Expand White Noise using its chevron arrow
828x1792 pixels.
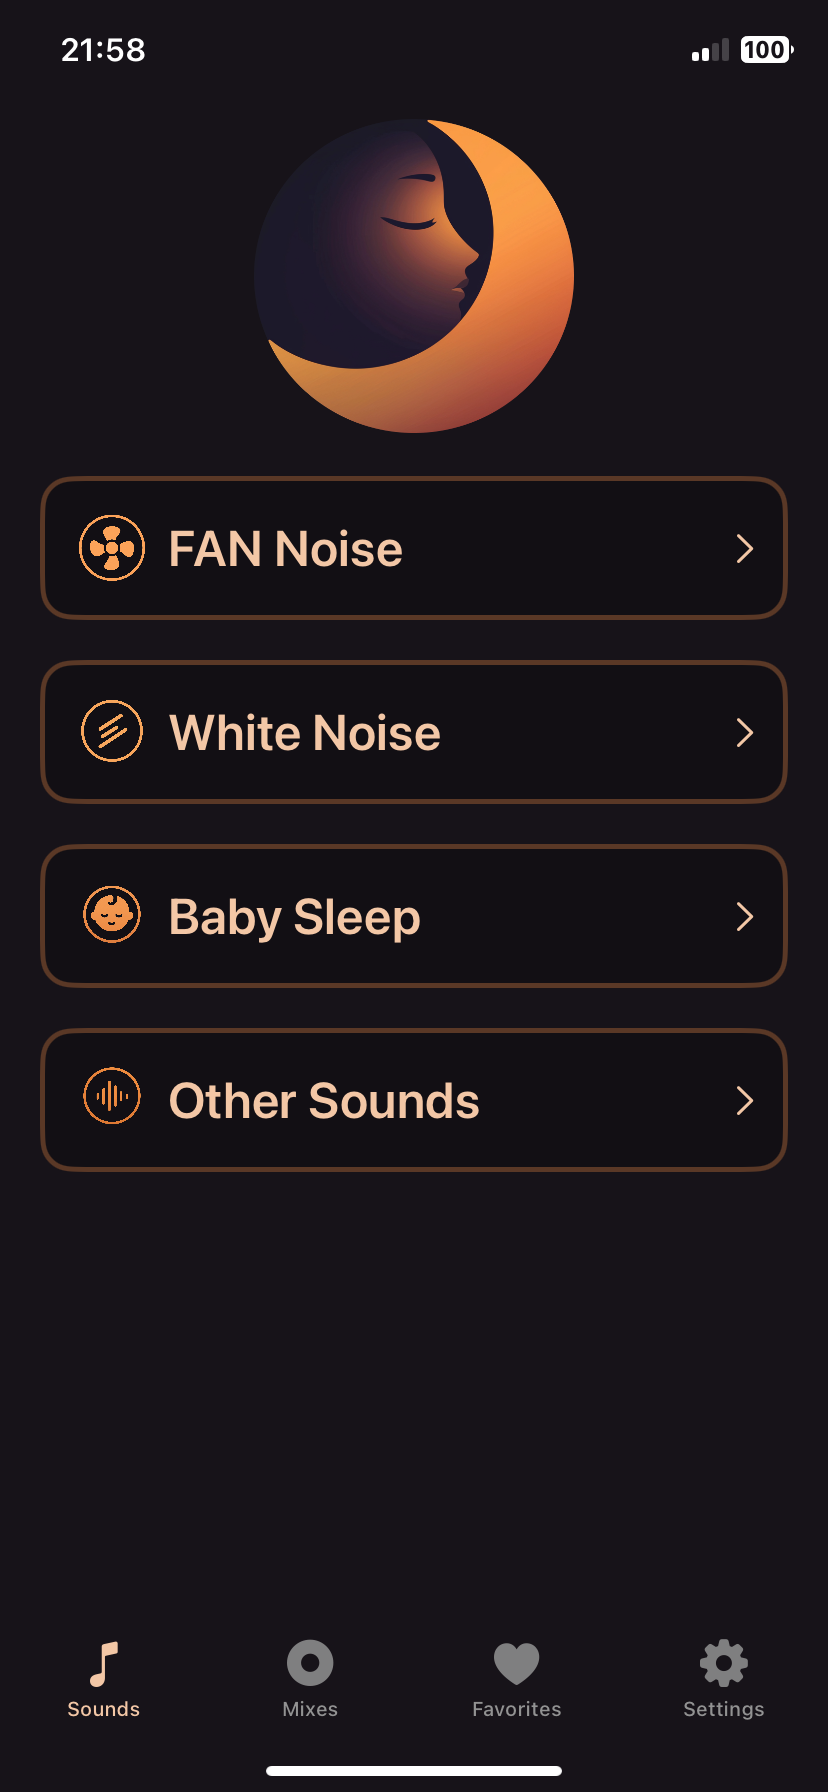(x=744, y=733)
